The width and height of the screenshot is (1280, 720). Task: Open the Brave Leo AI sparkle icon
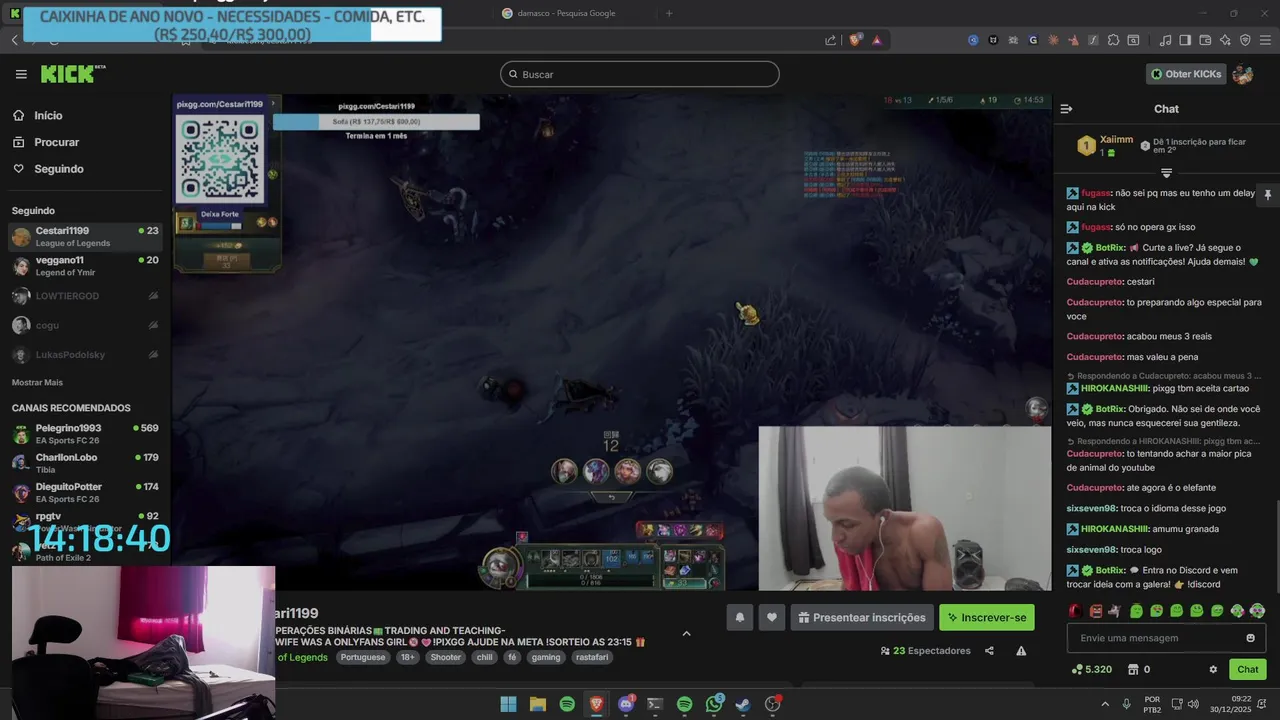pos(1225,40)
